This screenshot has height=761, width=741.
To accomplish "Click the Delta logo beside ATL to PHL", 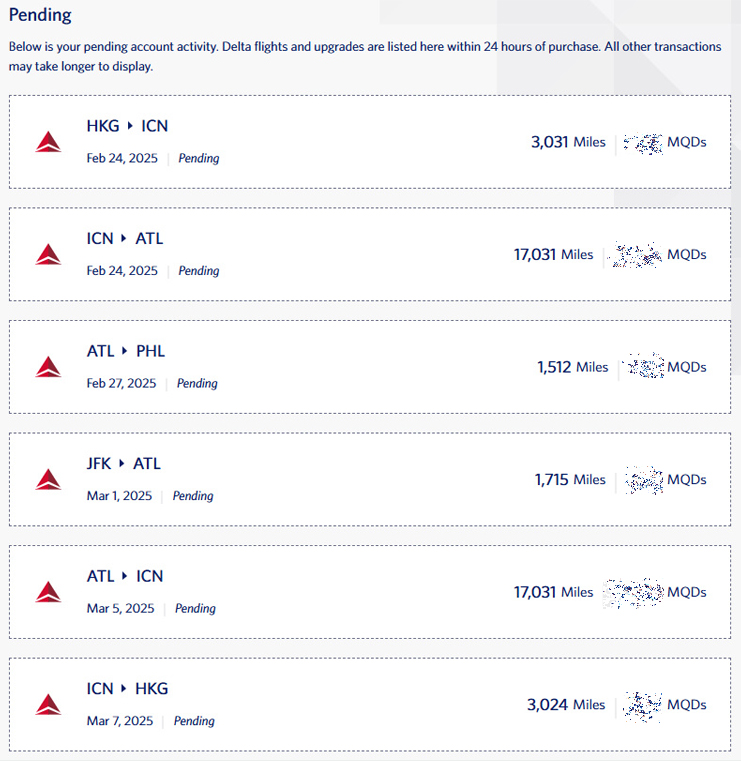I will pos(48,367).
